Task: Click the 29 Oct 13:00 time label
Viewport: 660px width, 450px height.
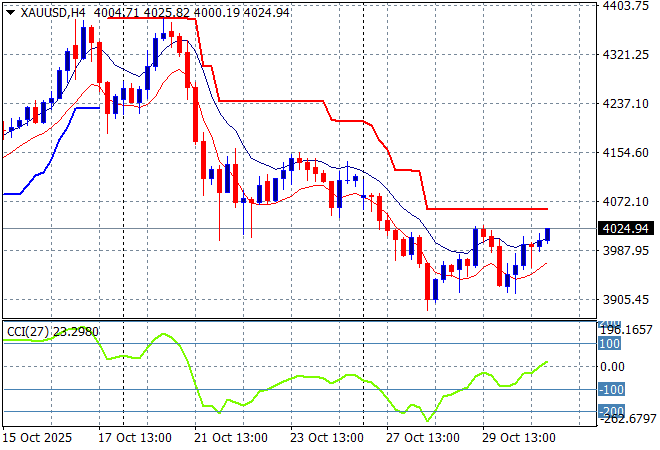Action: (519, 438)
